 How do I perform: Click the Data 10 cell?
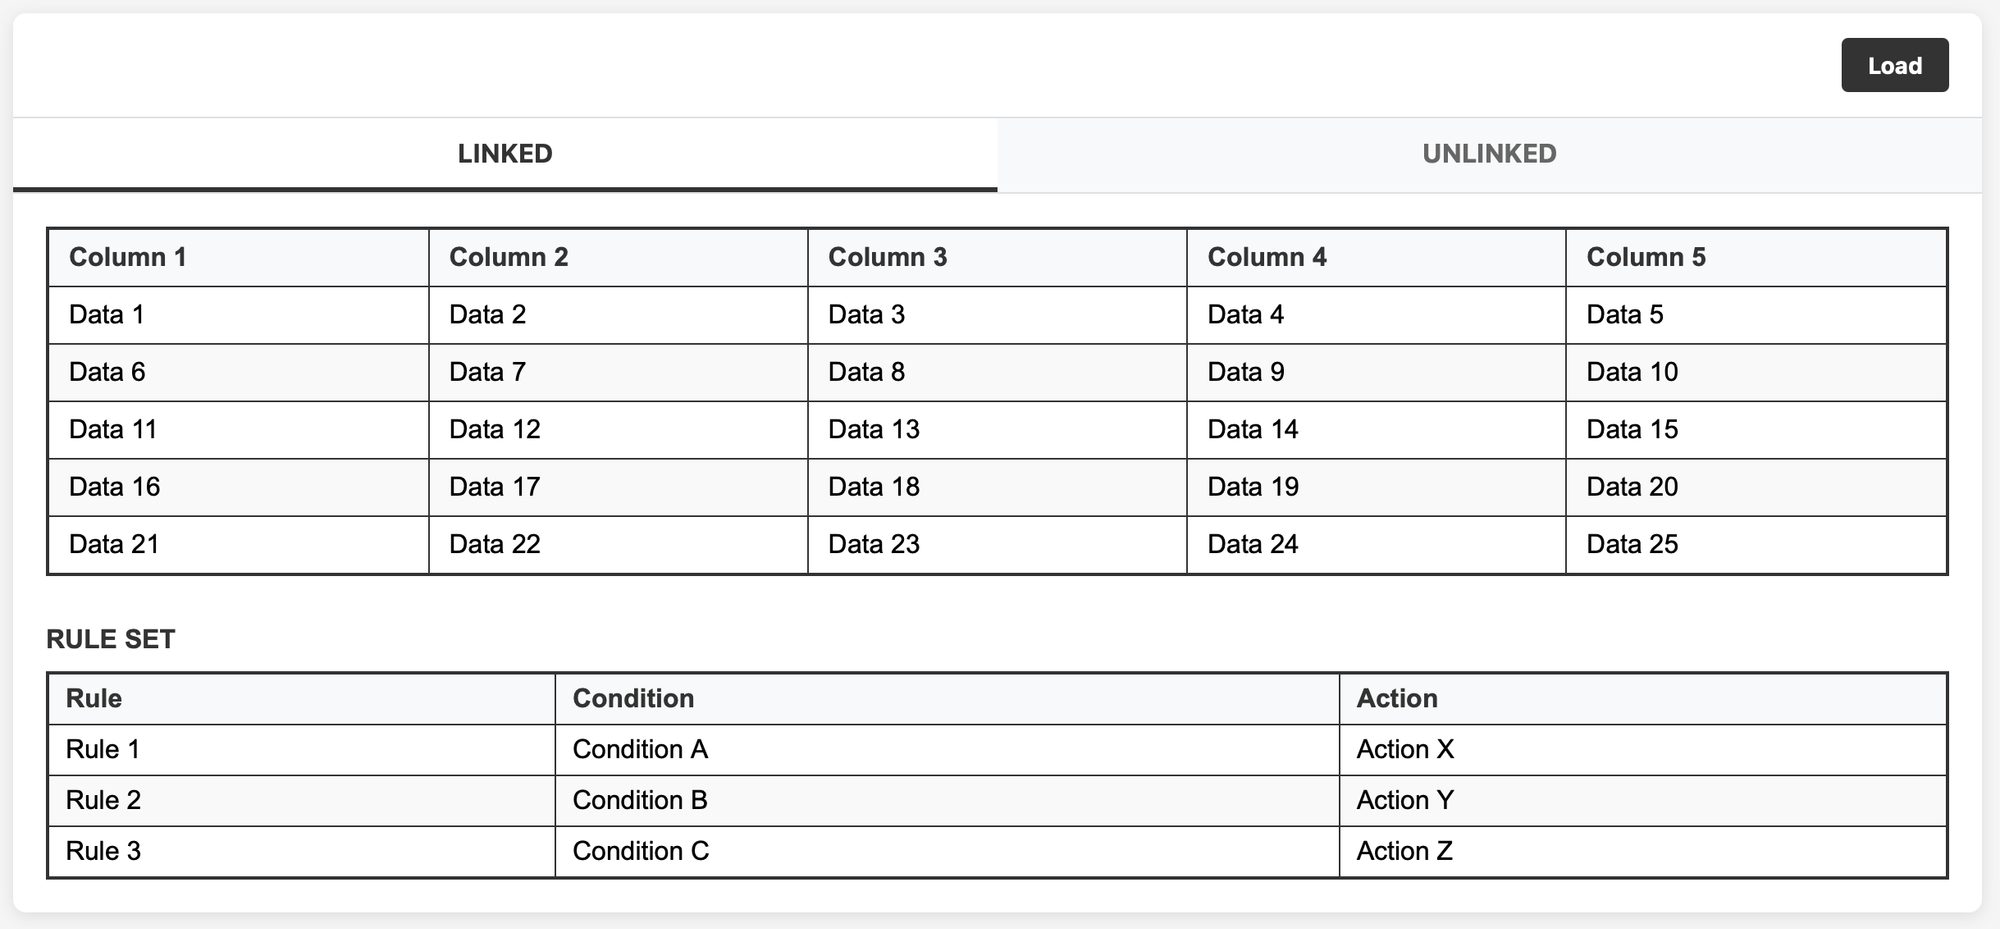[x=1756, y=372]
